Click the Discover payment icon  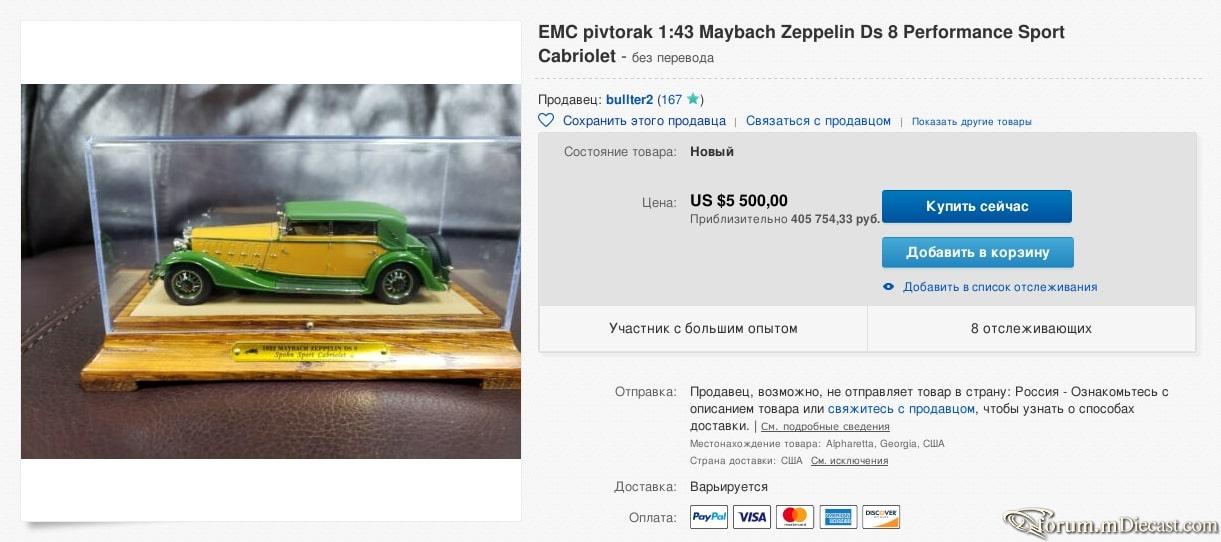tap(881, 517)
